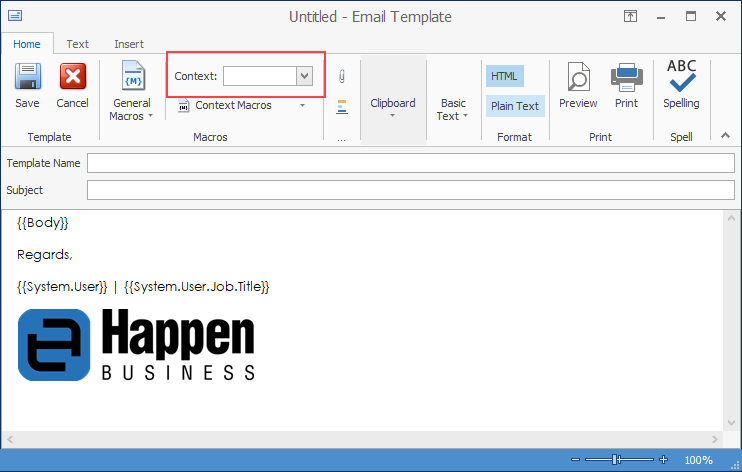Open the General Macros menu

click(132, 91)
